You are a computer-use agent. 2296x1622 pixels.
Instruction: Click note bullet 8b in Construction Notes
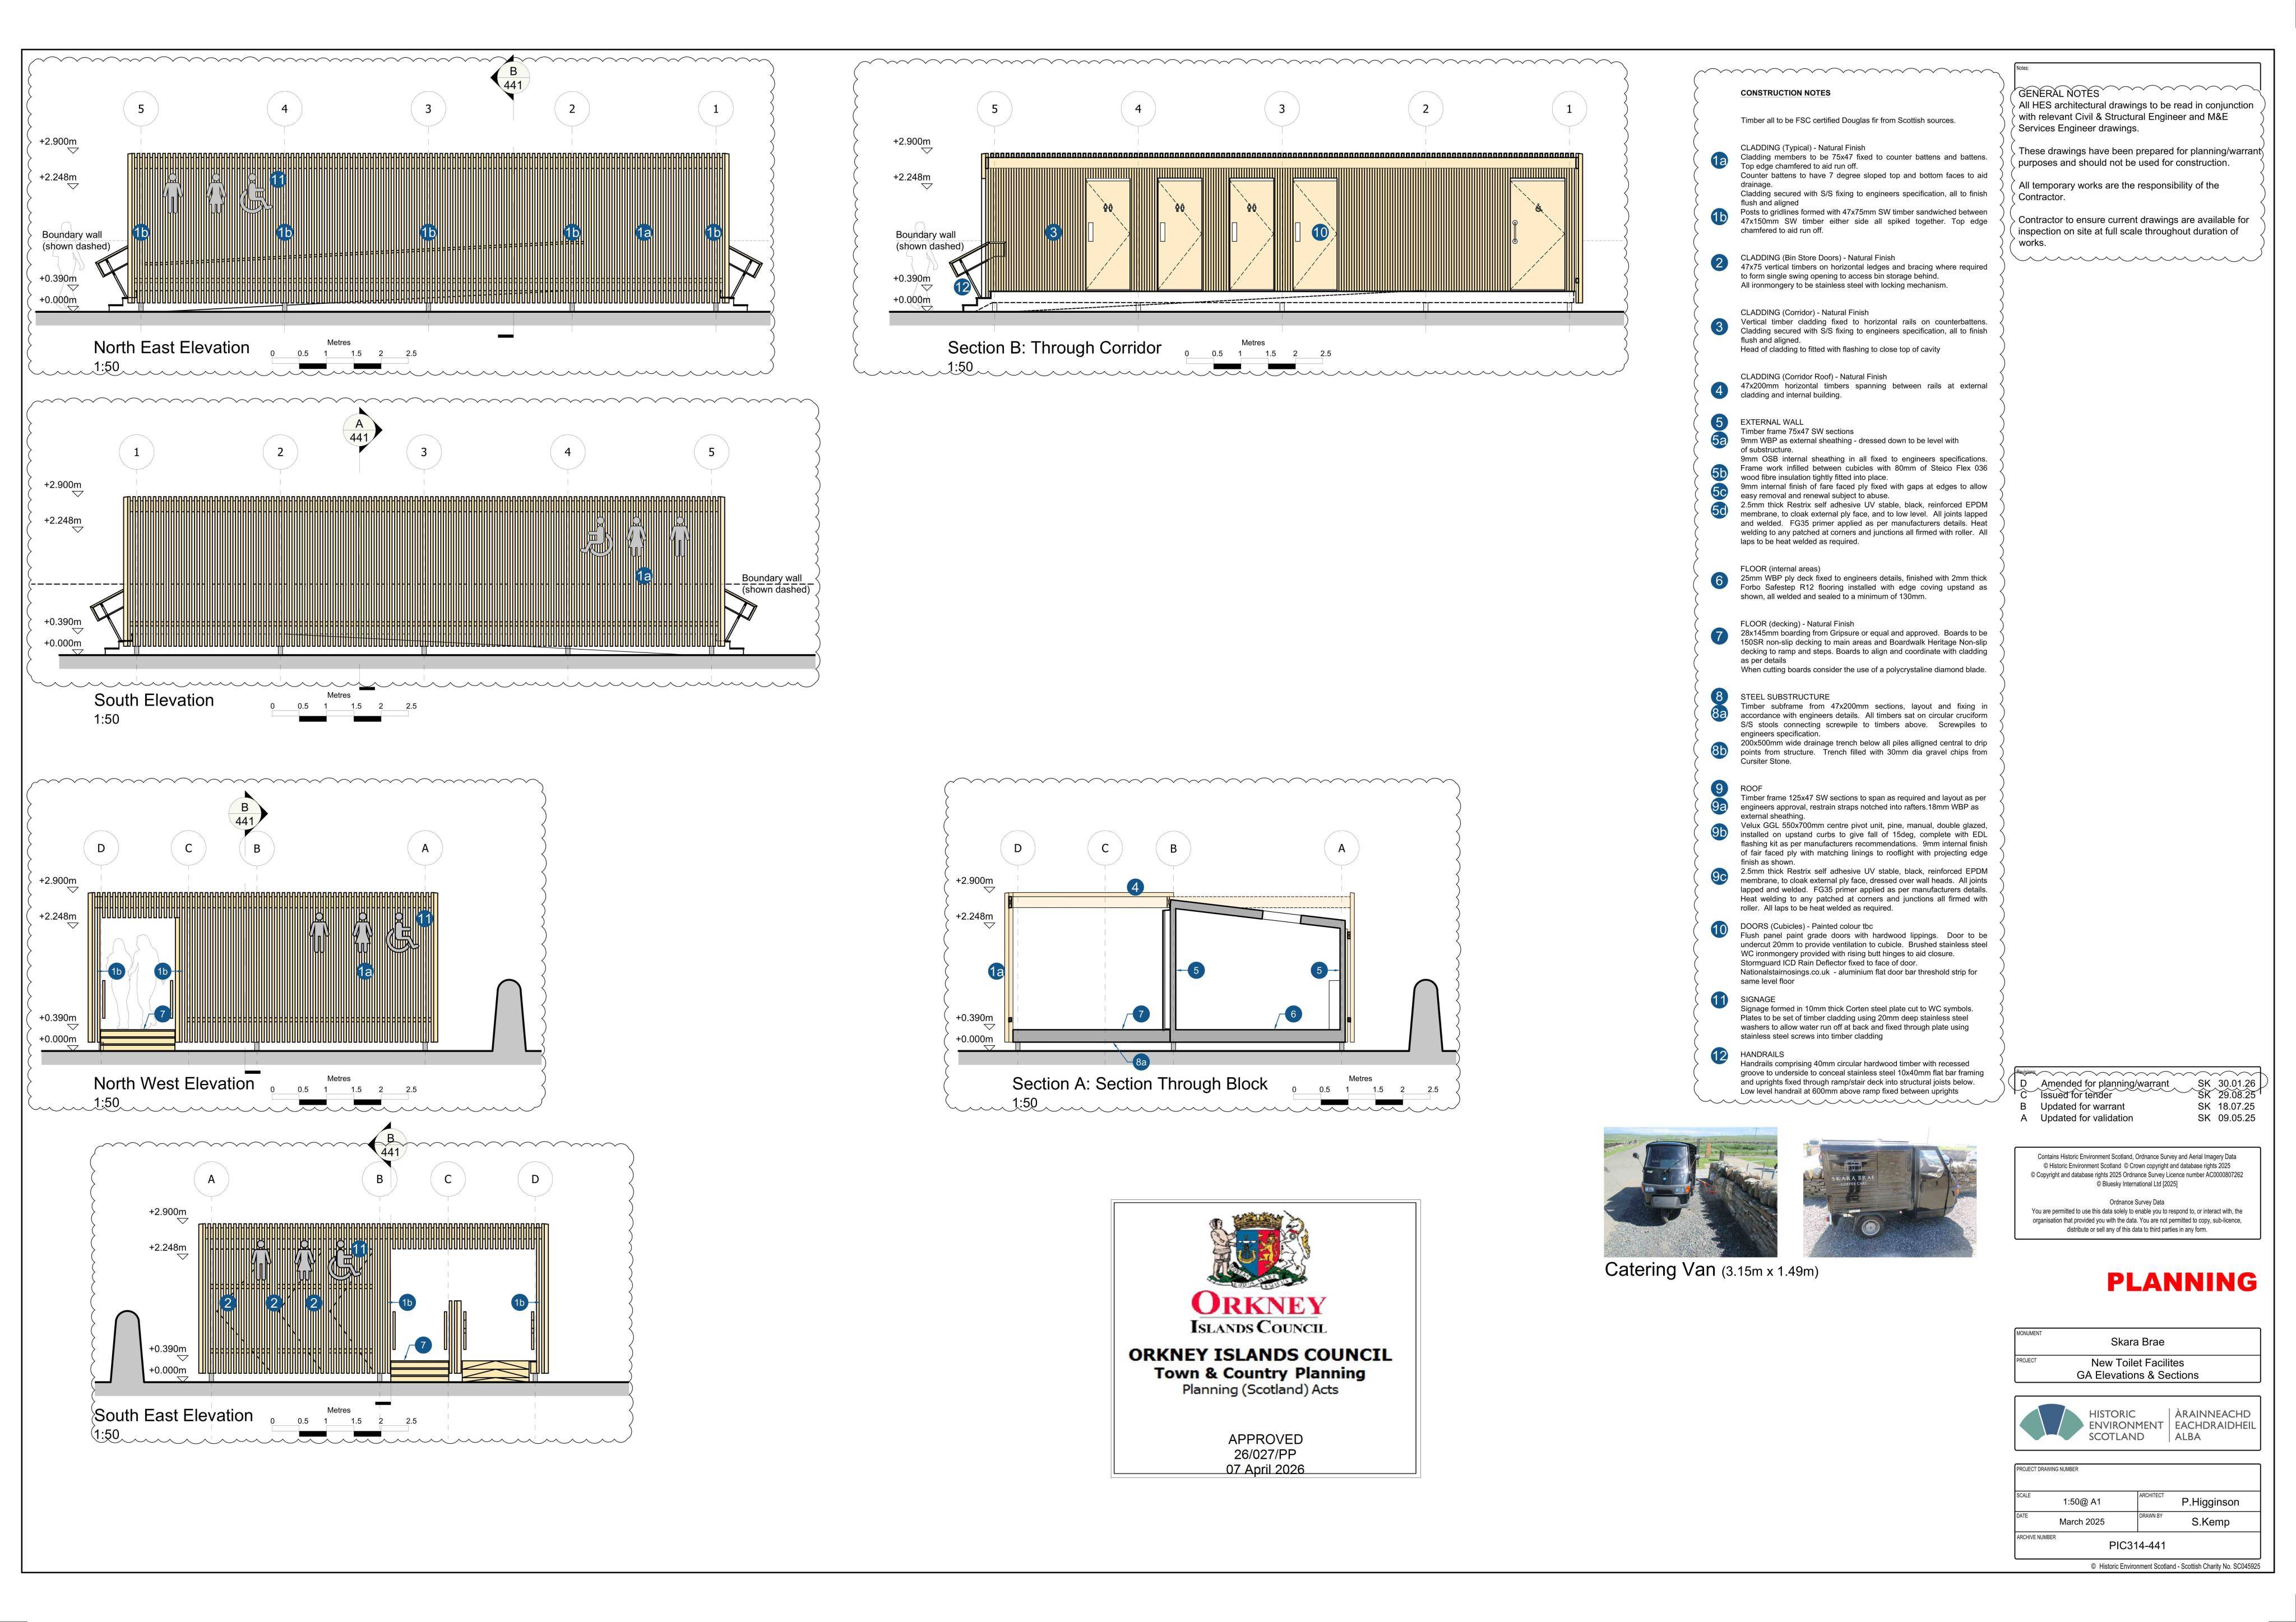[x=1719, y=750]
